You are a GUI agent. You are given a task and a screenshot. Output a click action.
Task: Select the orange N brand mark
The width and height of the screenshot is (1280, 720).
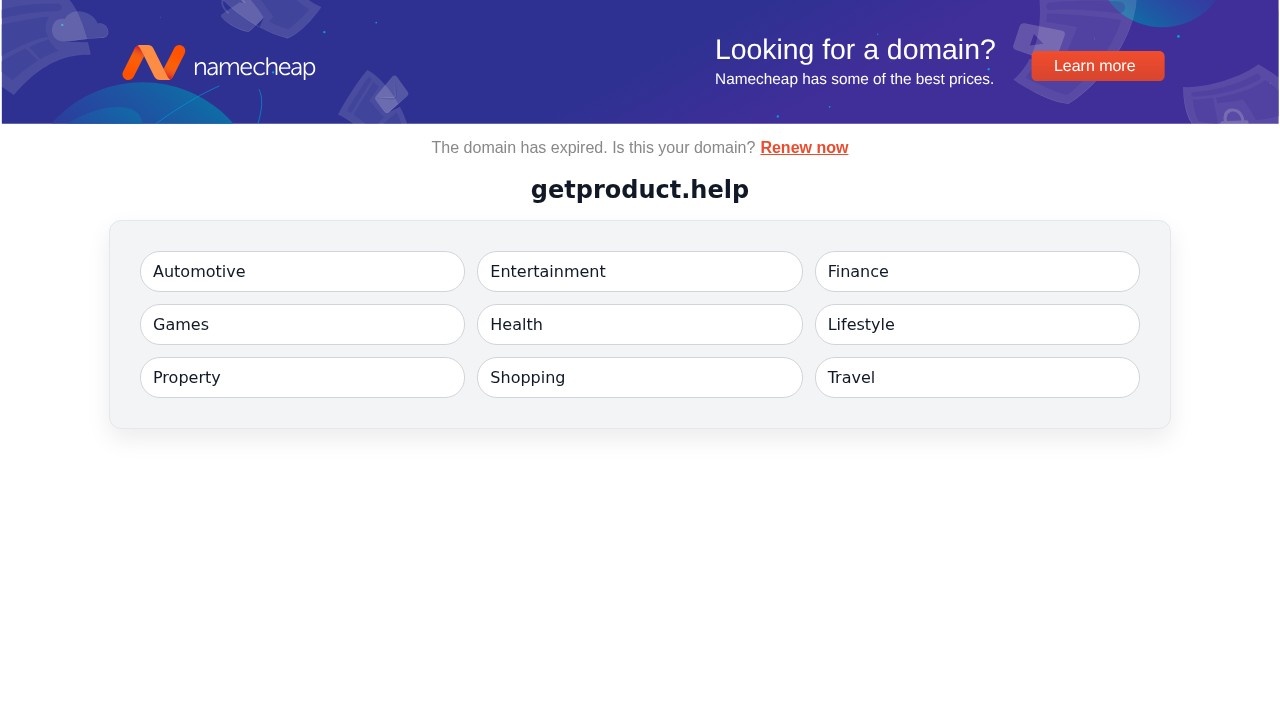point(153,63)
